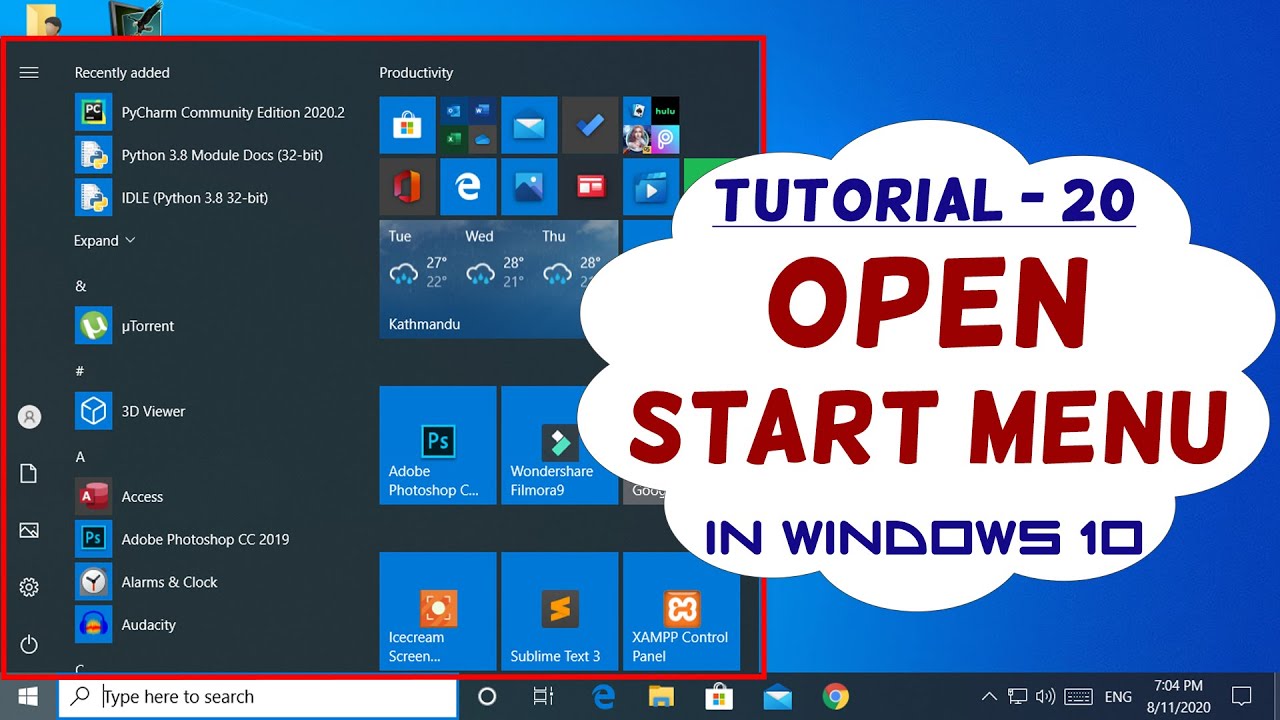
Task: Click ENG language indicator
Action: (x=1118, y=697)
